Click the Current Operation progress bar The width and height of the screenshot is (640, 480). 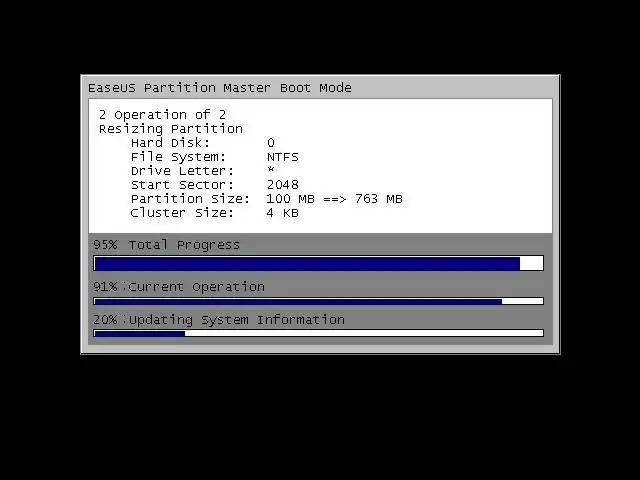(318, 301)
